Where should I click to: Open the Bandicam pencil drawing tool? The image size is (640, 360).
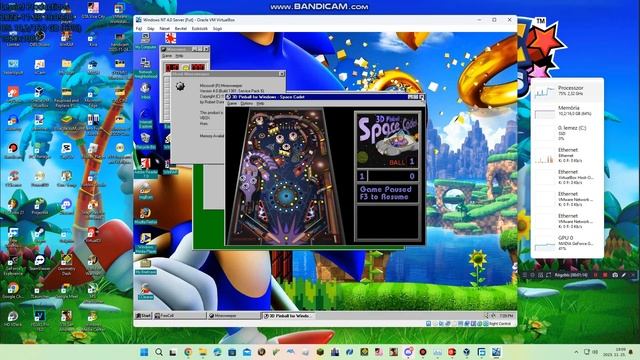(624, 275)
